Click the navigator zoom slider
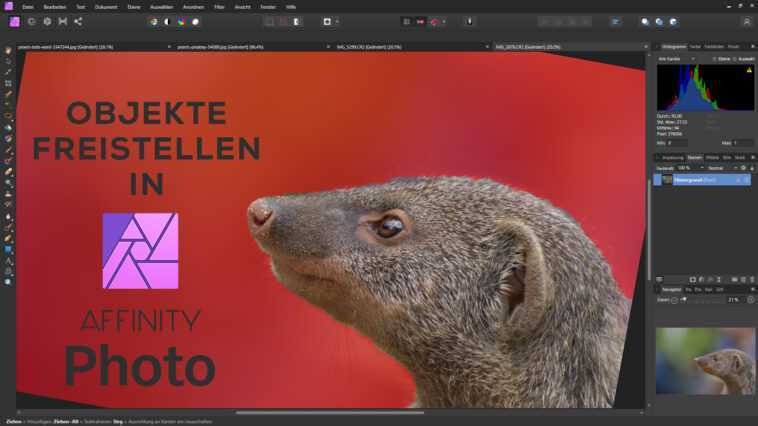 pyautogui.click(x=703, y=300)
